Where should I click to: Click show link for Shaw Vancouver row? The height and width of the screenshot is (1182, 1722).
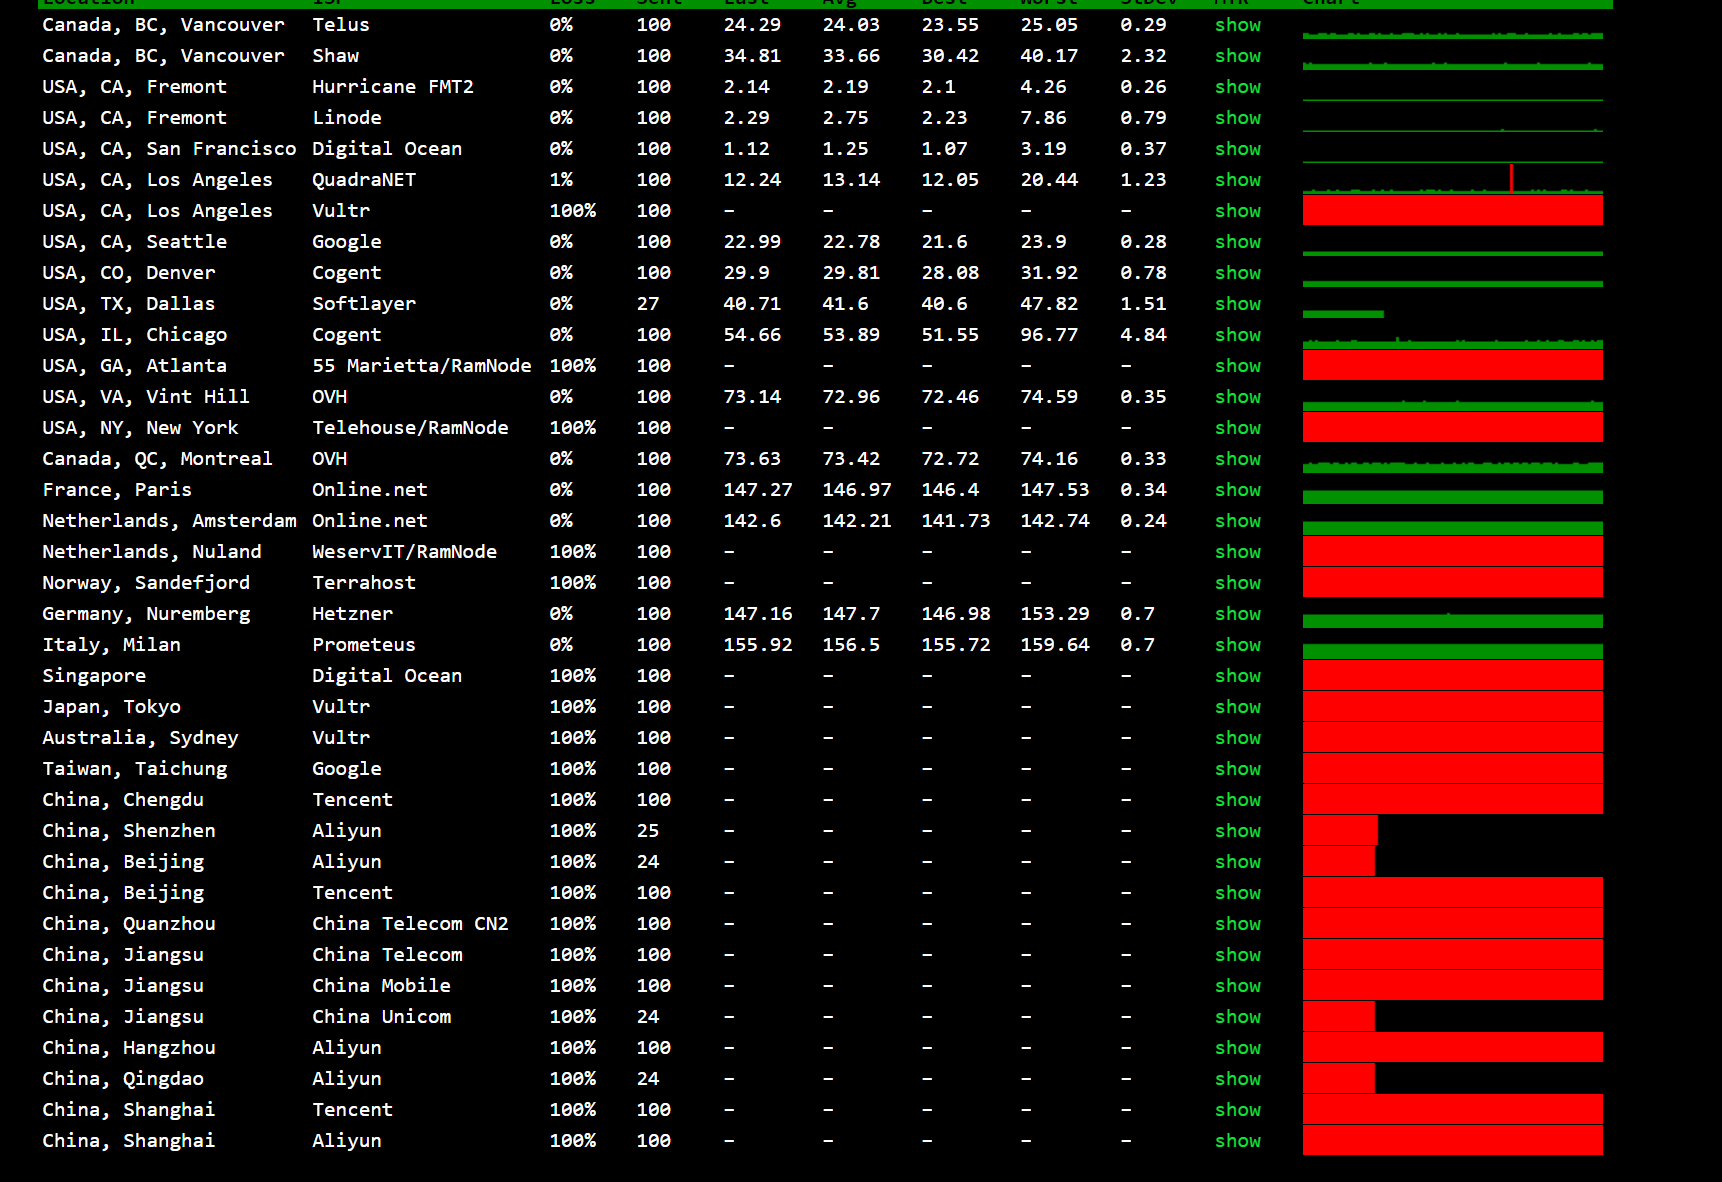point(1237,56)
